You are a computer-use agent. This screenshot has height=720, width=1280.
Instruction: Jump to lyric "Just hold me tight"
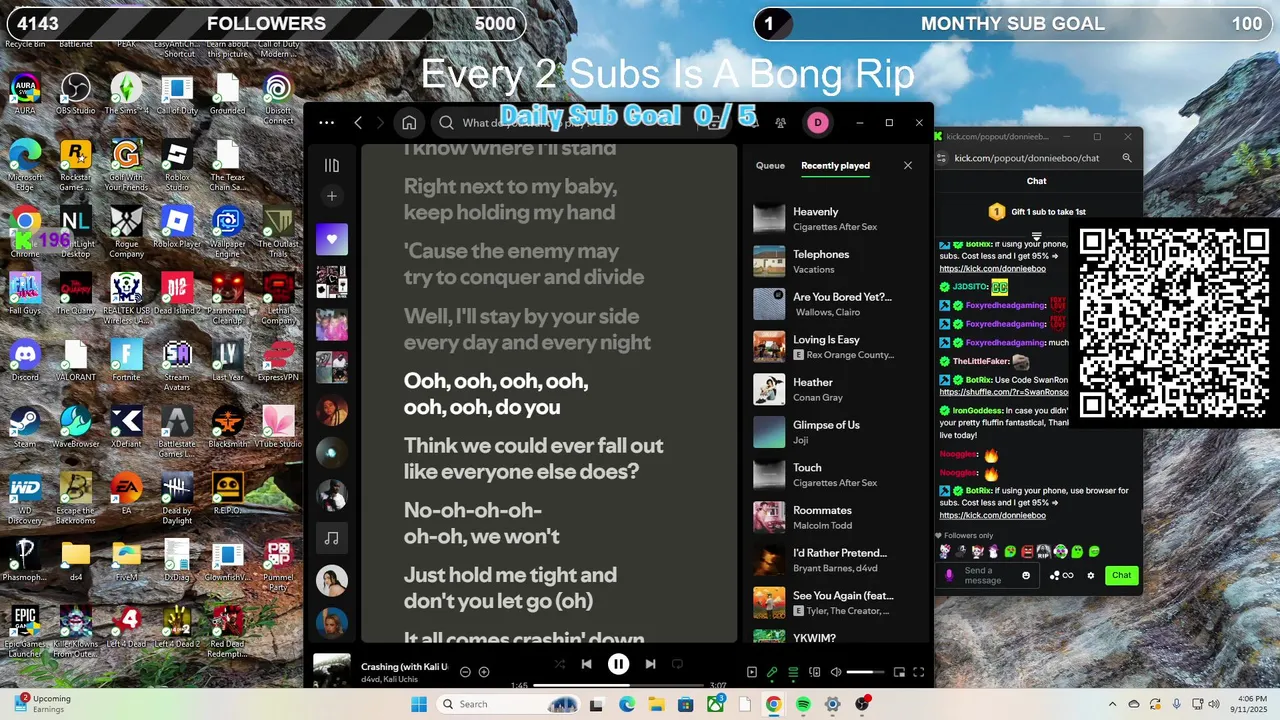coord(510,588)
